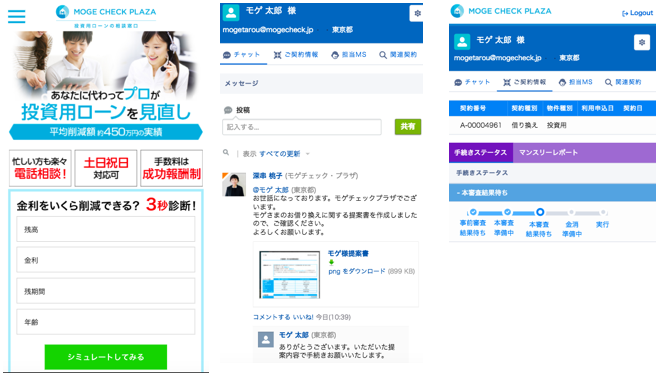Open the settings gear in the chat screen header
Image resolution: width=664 pixels, height=373 pixels.
coord(417,14)
